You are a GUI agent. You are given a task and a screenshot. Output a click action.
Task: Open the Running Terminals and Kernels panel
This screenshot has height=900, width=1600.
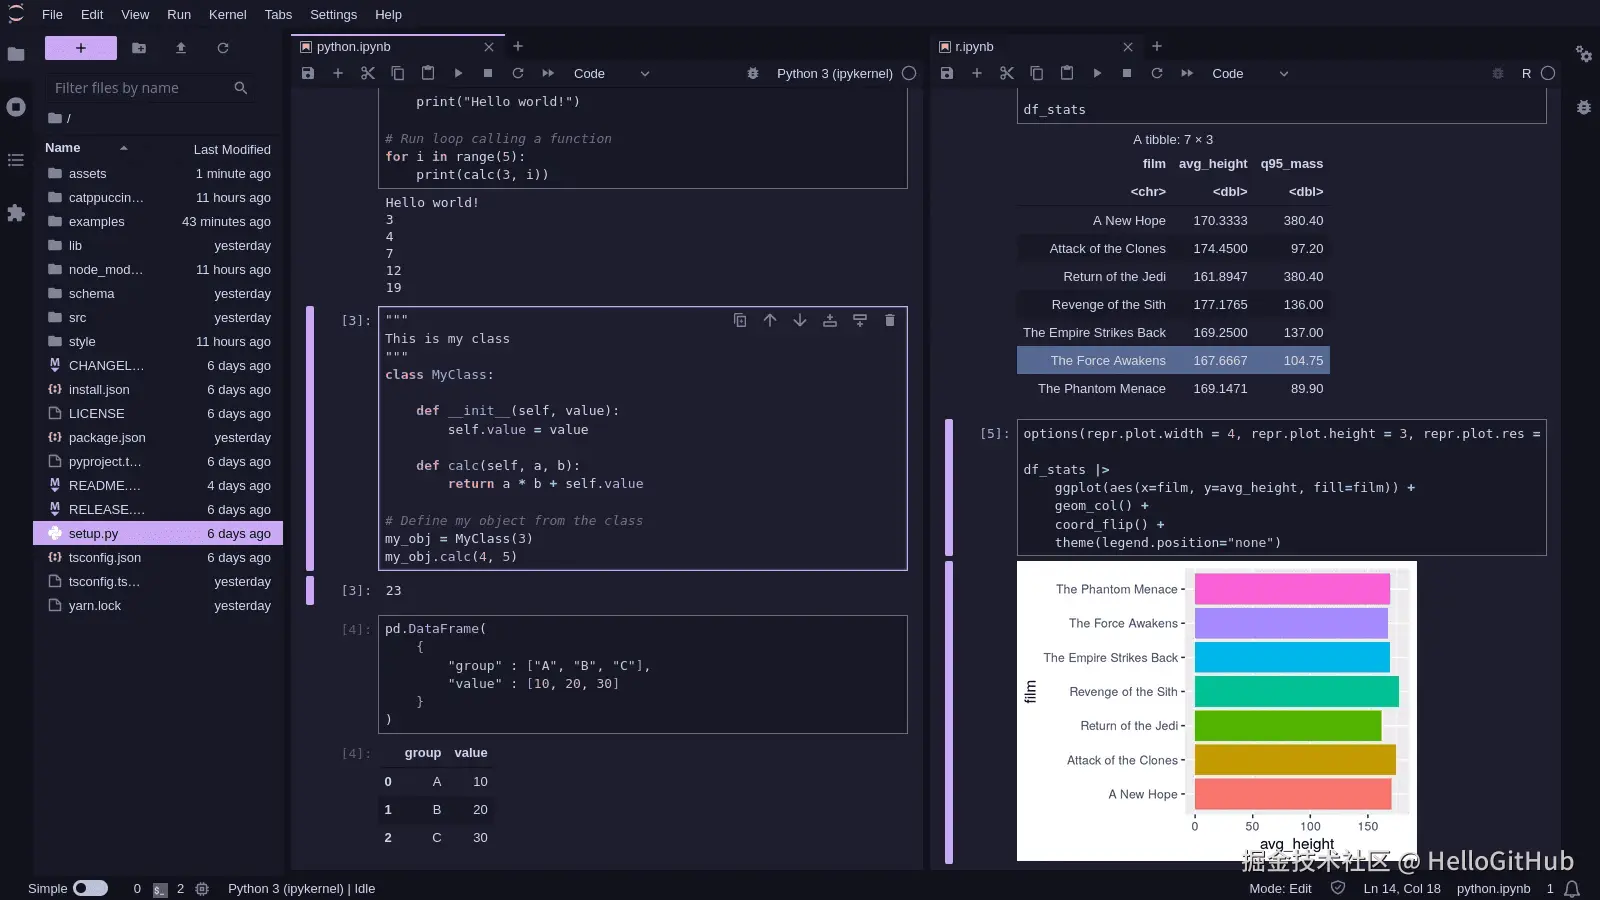pyautogui.click(x=16, y=107)
